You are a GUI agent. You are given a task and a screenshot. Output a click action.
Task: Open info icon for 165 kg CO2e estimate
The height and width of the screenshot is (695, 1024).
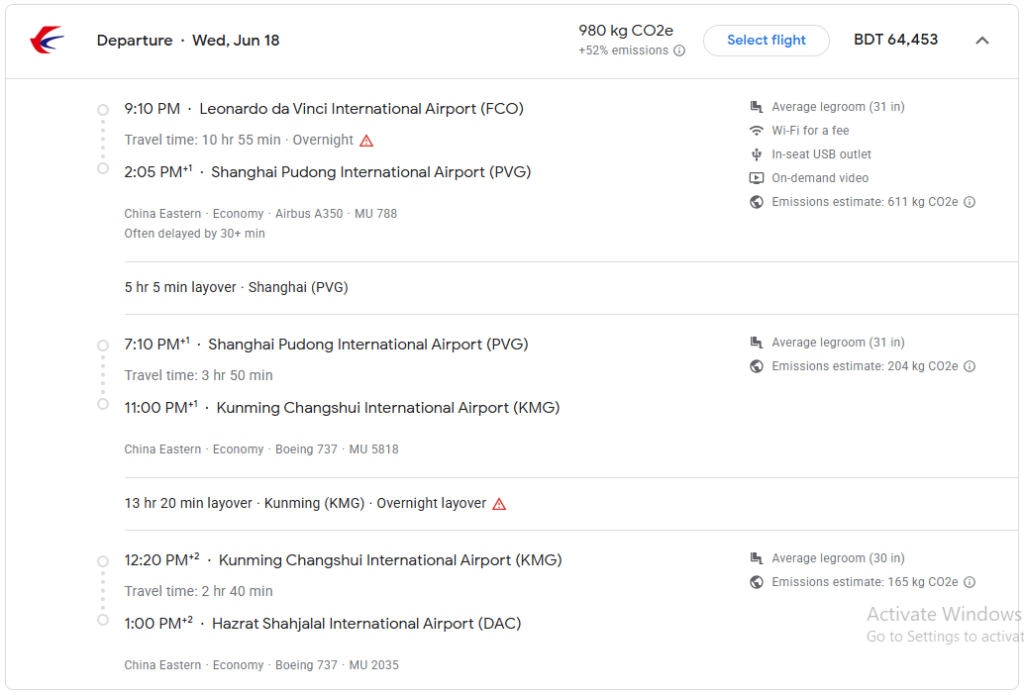(970, 582)
